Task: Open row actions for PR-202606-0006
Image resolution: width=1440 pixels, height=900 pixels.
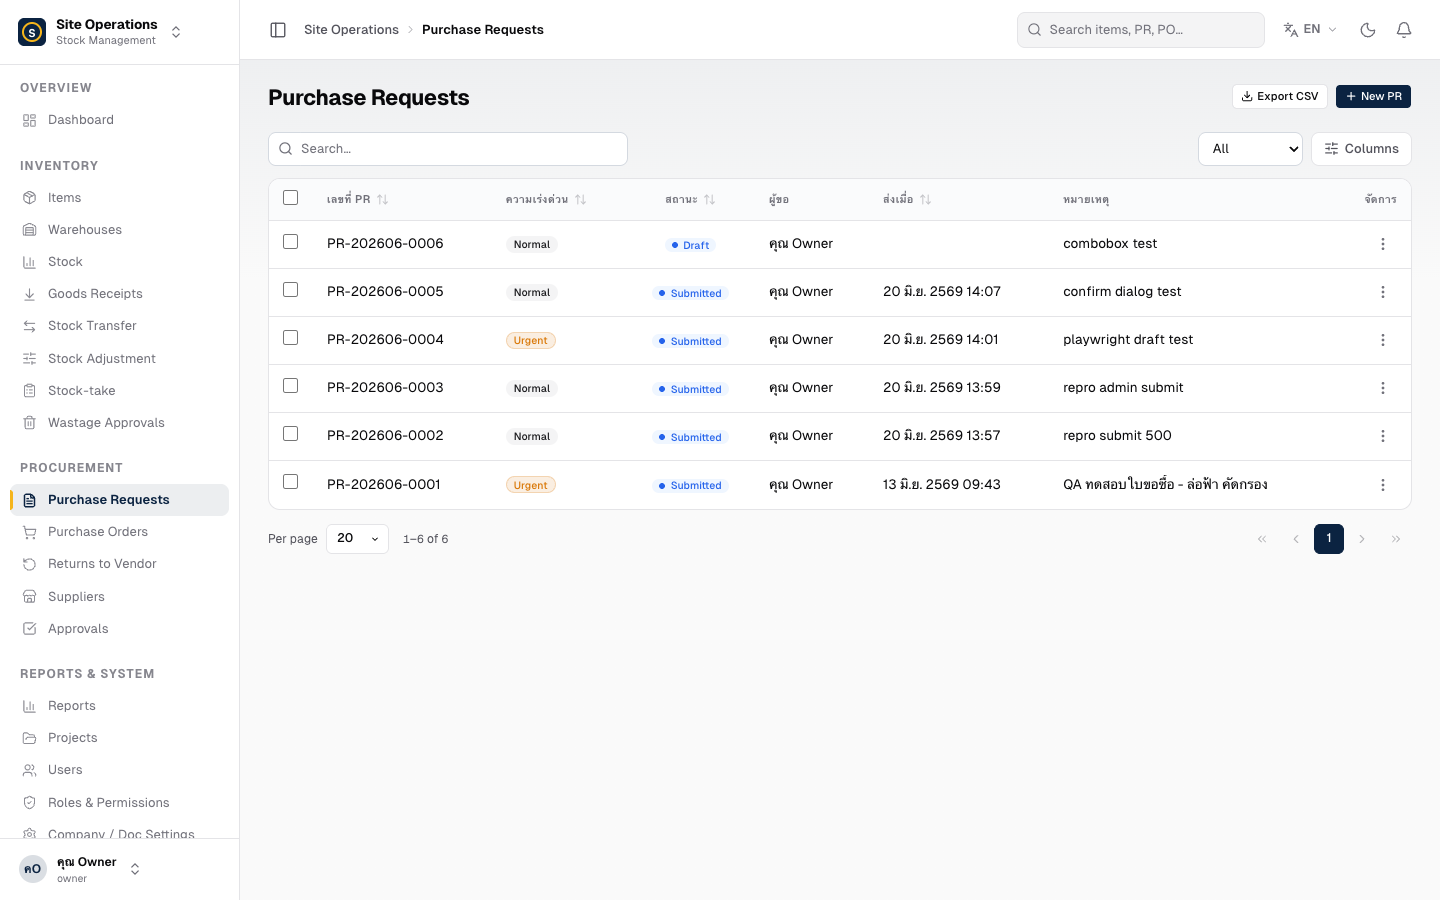Action: [x=1383, y=244]
